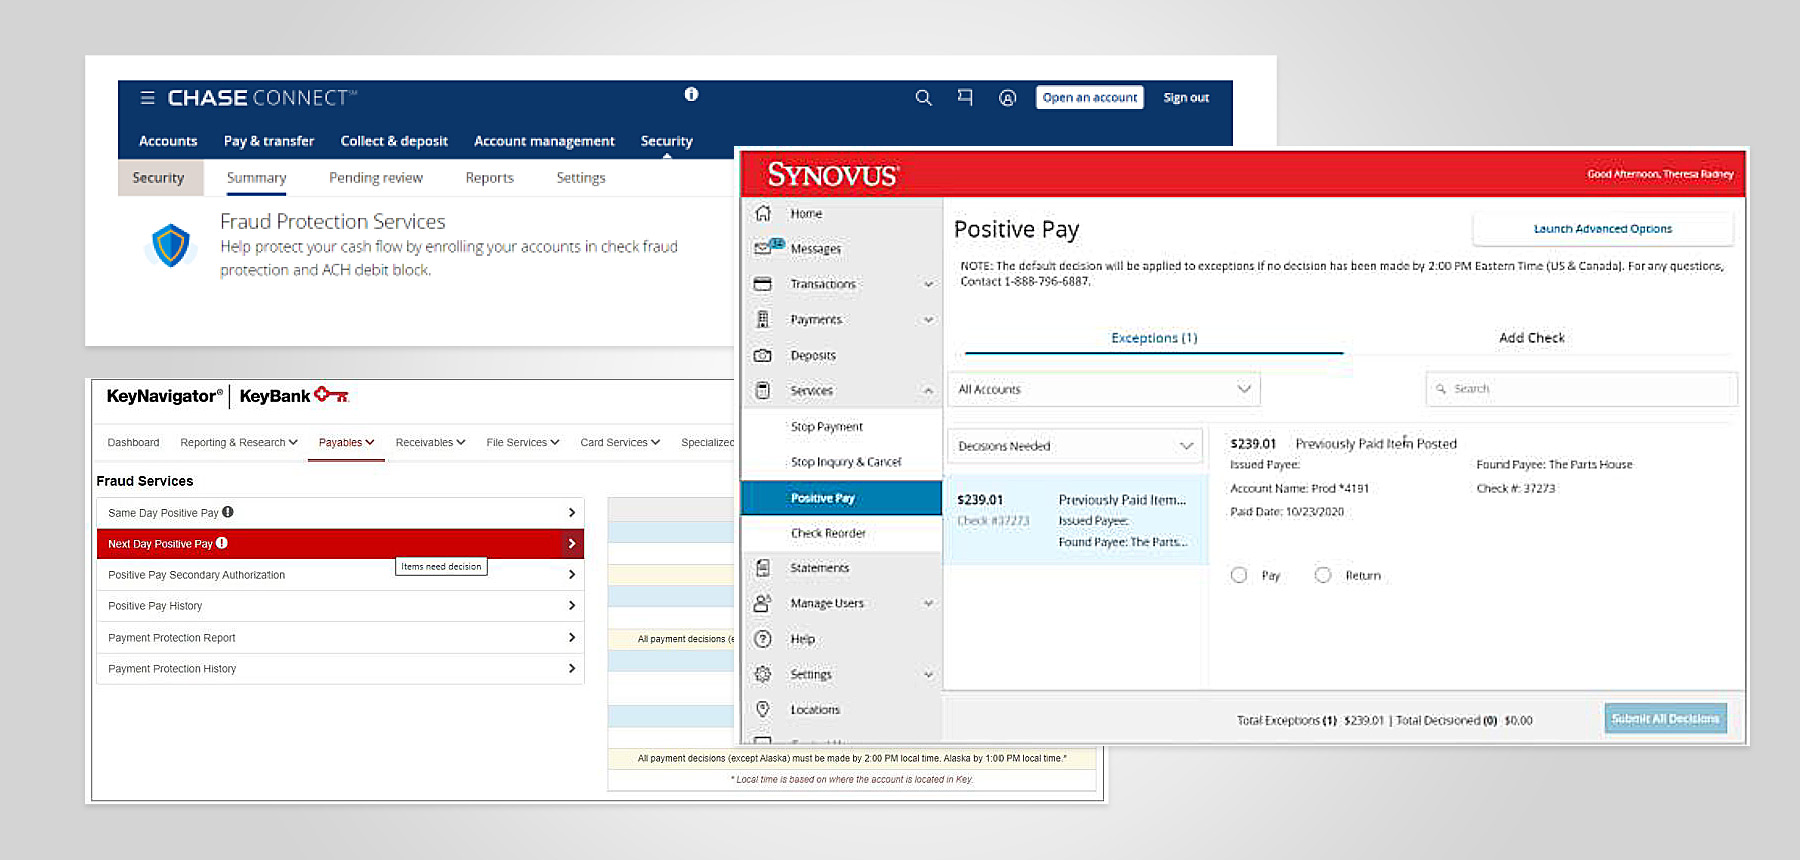The image size is (1800, 860).
Task: Click the Chase info circle icon
Action: [x=691, y=94]
